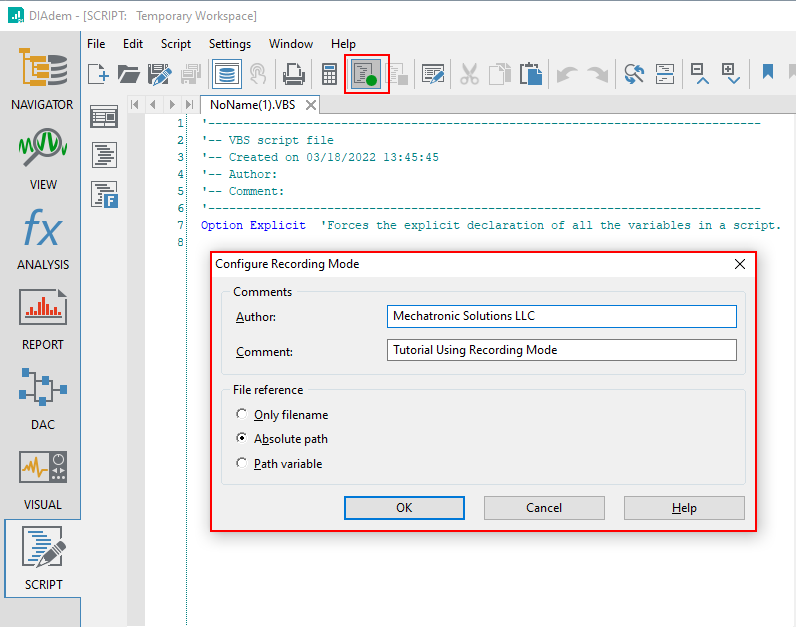This screenshot has height=627, width=796.
Task: Open the Settings menu
Action: 230,44
